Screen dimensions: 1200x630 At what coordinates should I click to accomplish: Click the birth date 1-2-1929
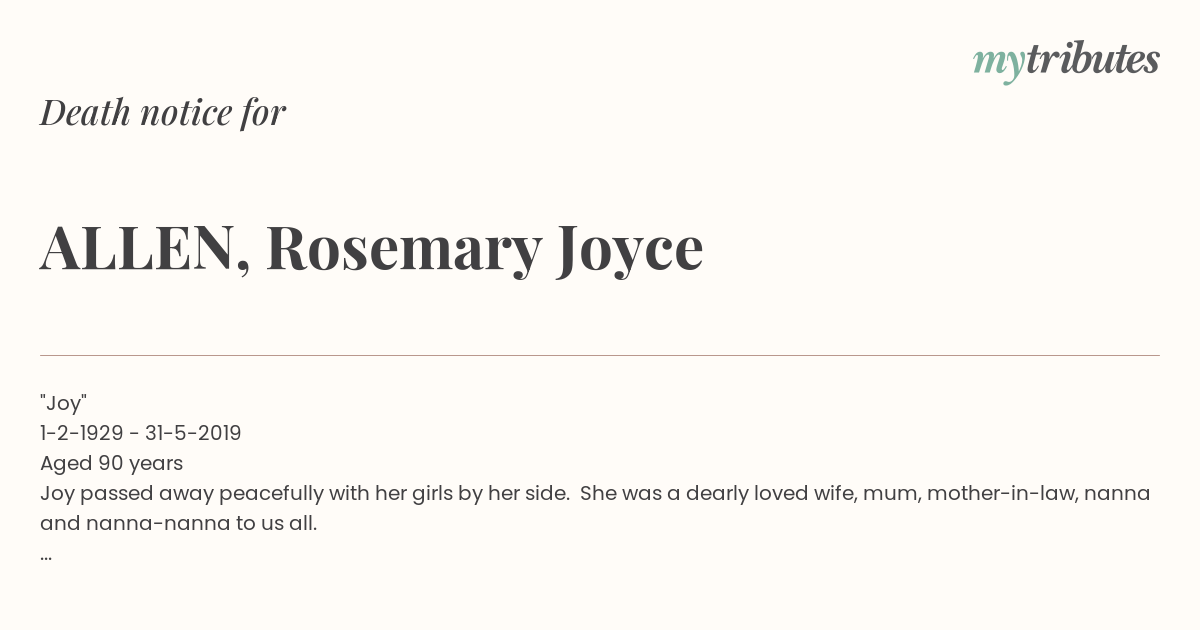[82, 433]
